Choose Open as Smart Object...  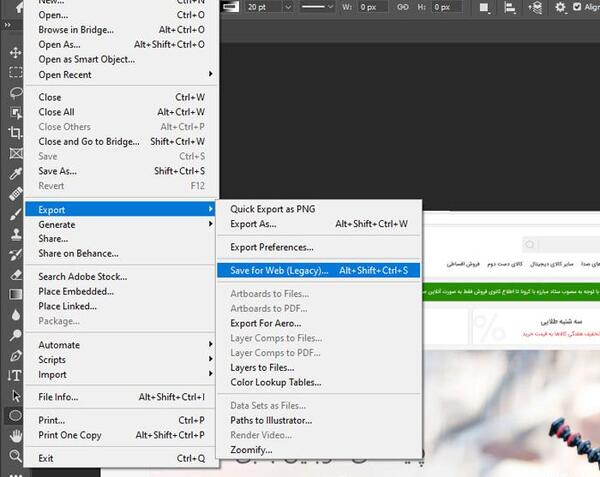coord(122,59)
